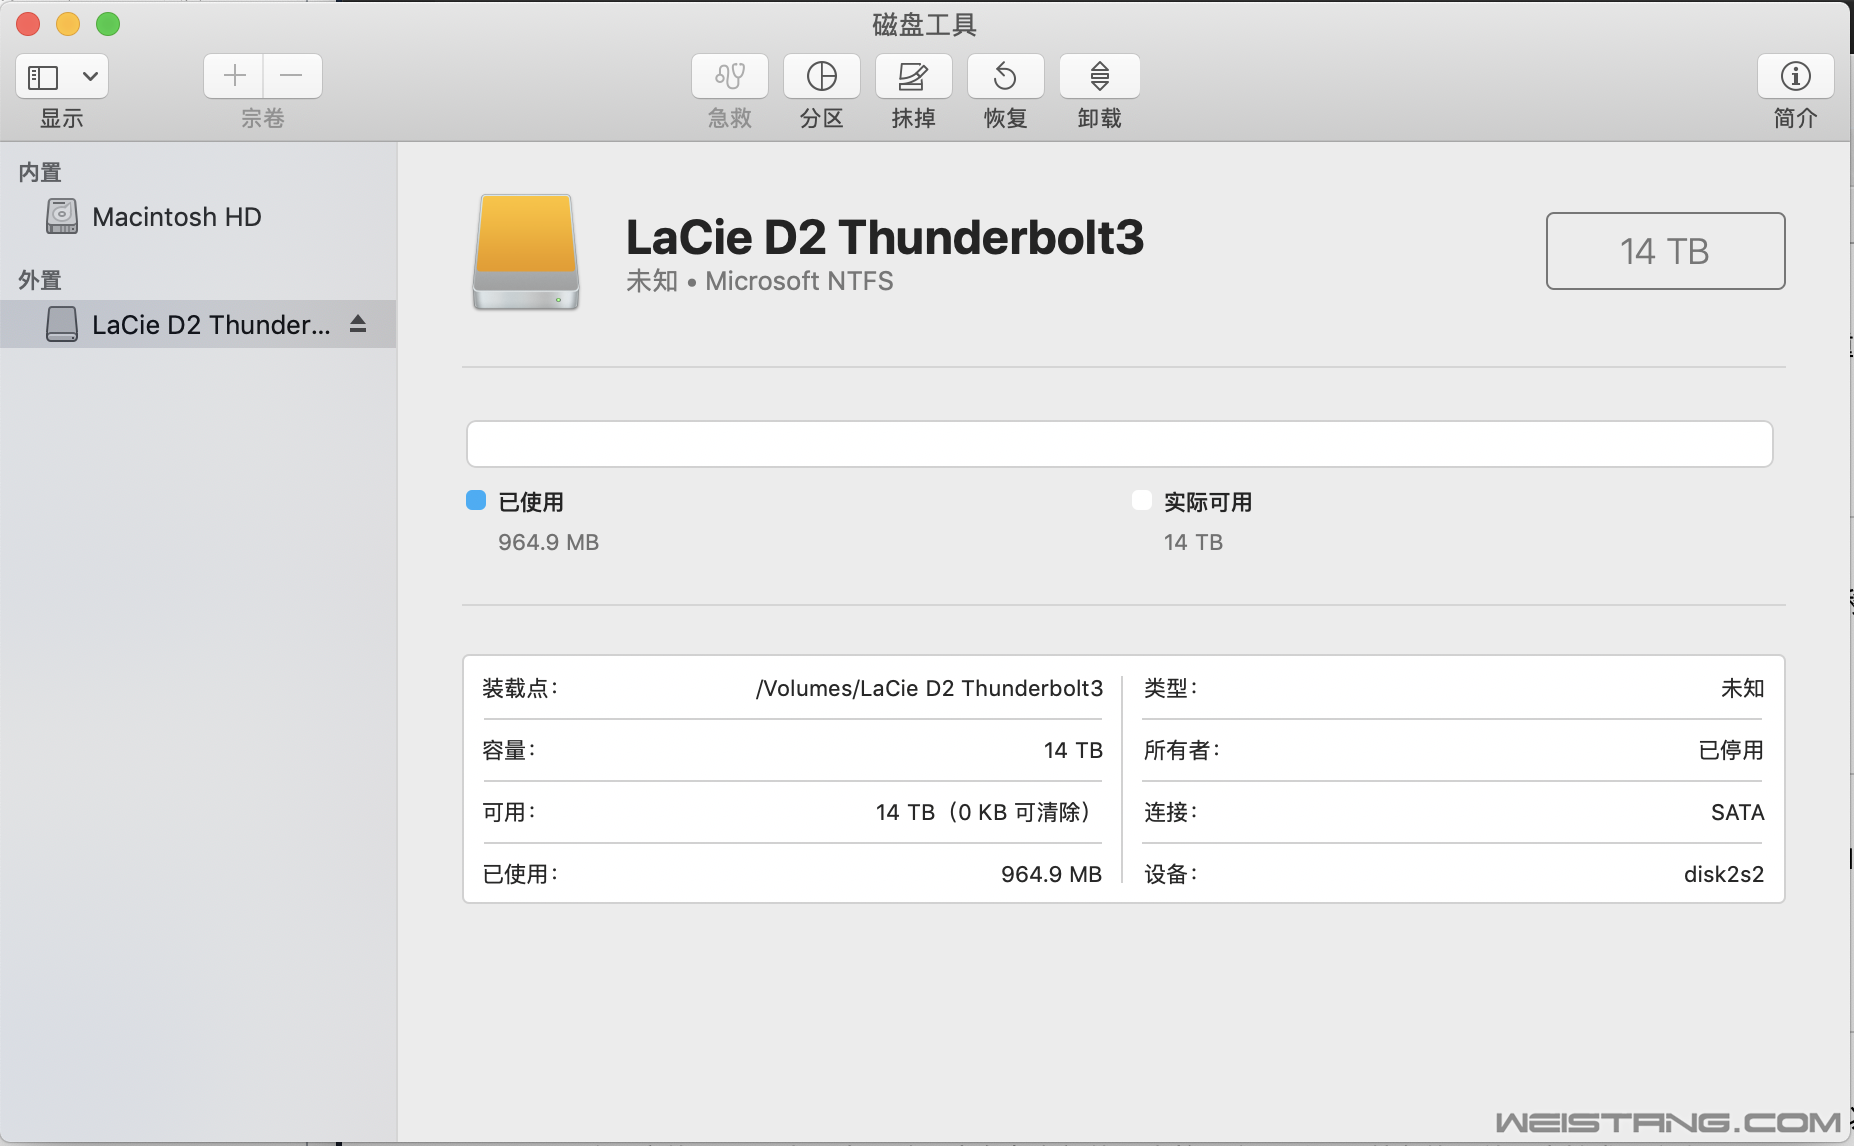Click the LaCie external drive sidebar icon
The image size is (1854, 1146).
coord(62,324)
